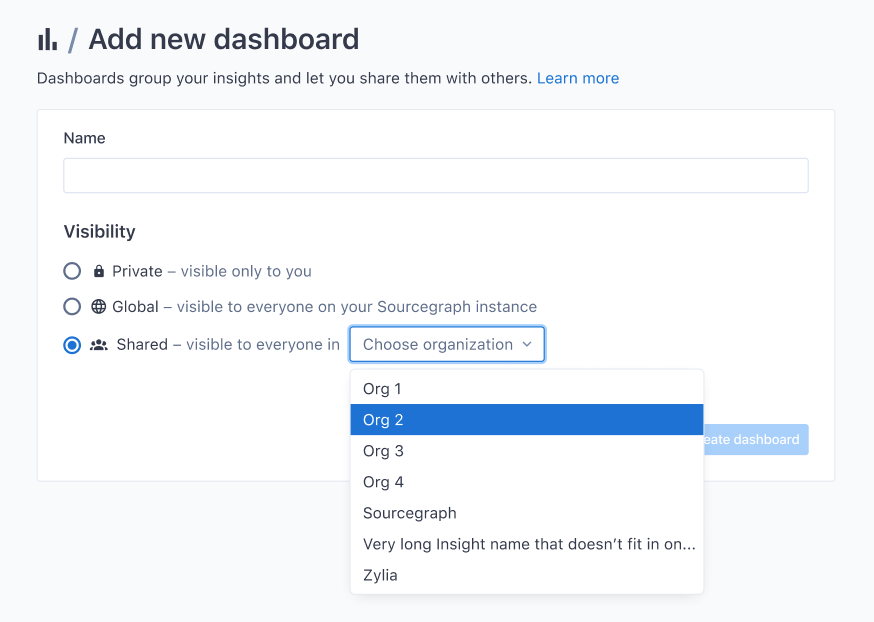Click the people icon beside Shared
Screen dimensions: 874x622
click(x=99, y=345)
